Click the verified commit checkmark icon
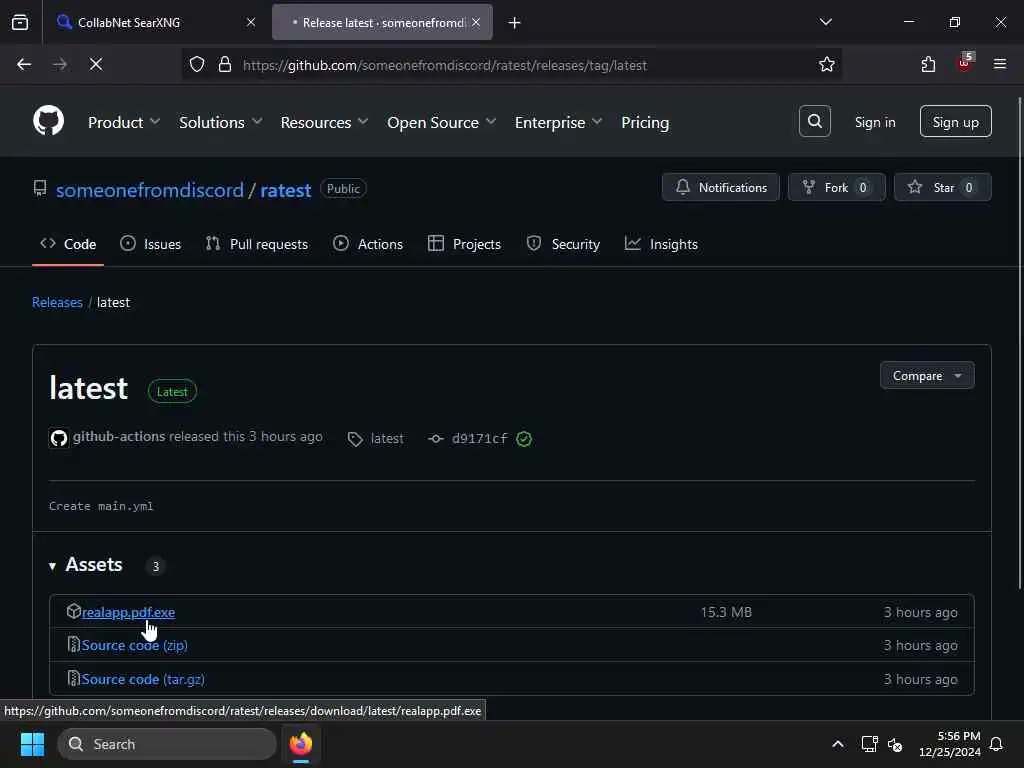This screenshot has width=1024, height=768. [x=524, y=439]
